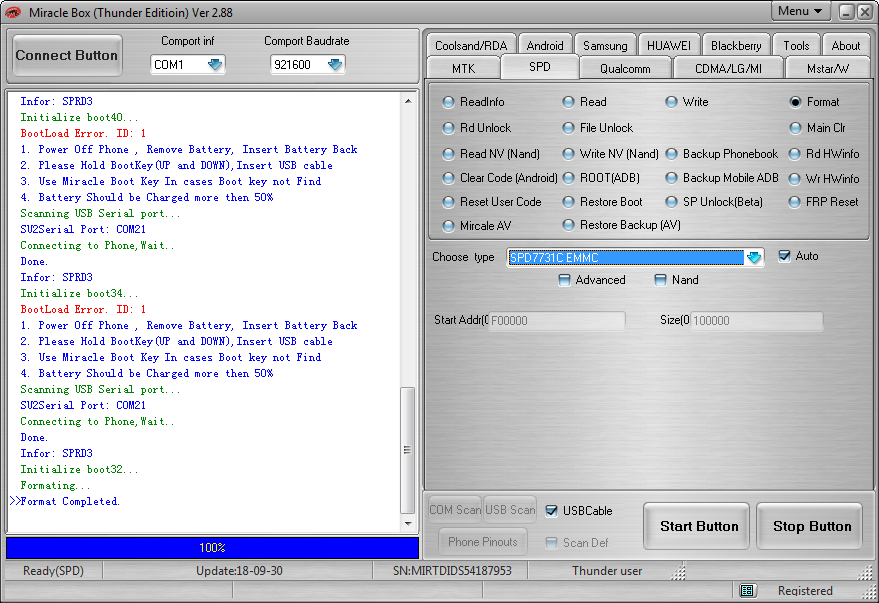
Task: Open the Comport inf COM1 dropdown
Action: [x=215, y=64]
